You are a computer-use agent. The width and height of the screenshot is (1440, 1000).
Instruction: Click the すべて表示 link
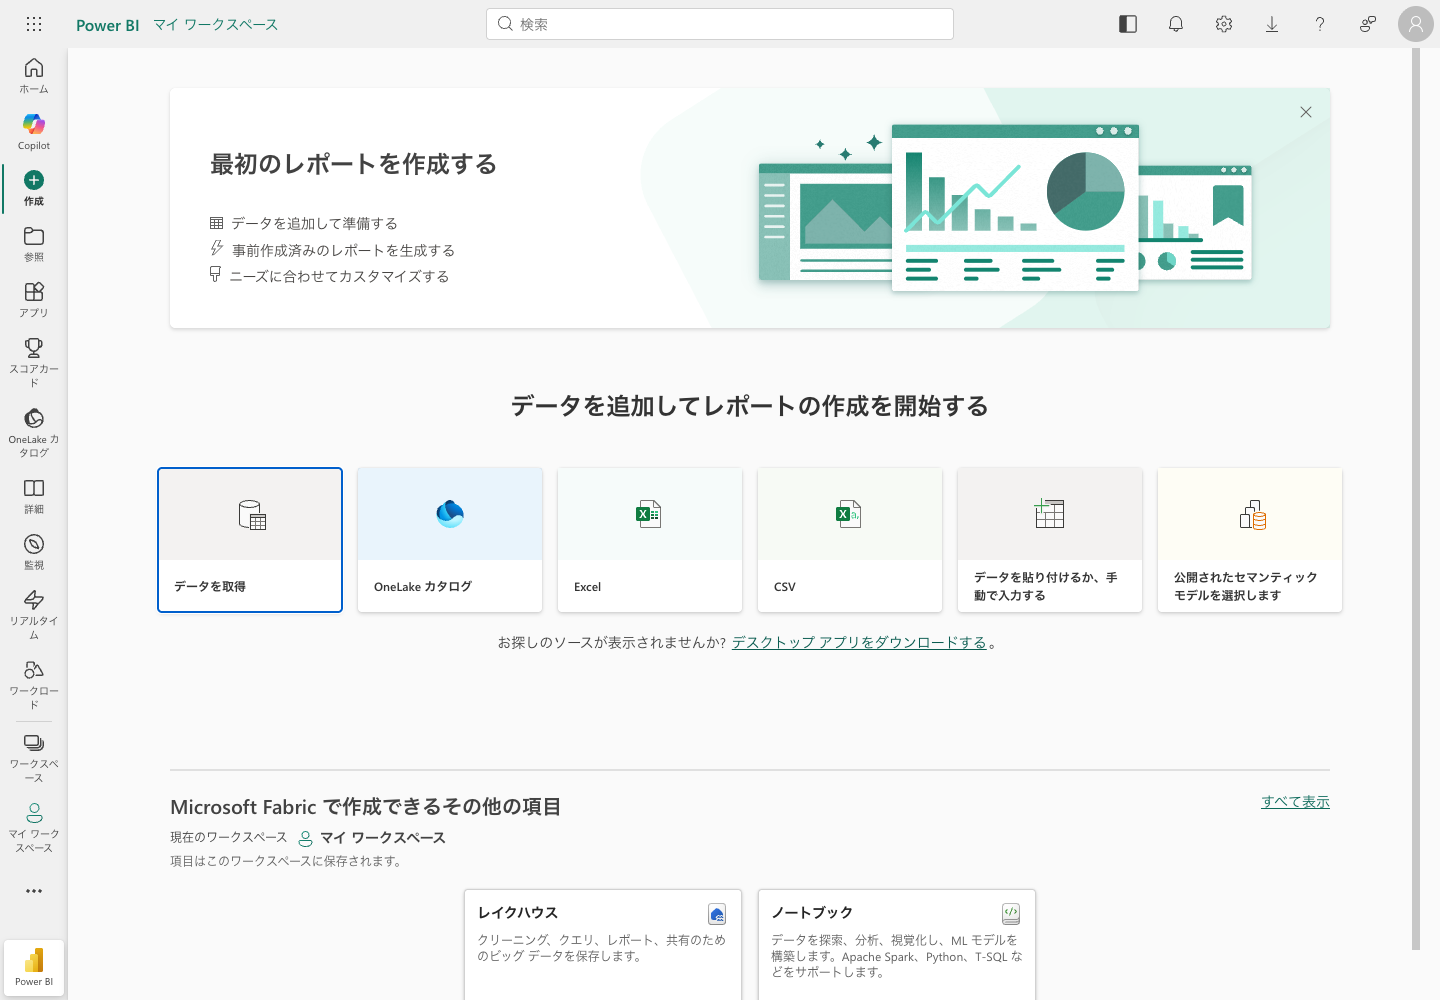pyautogui.click(x=1296, y=802)
